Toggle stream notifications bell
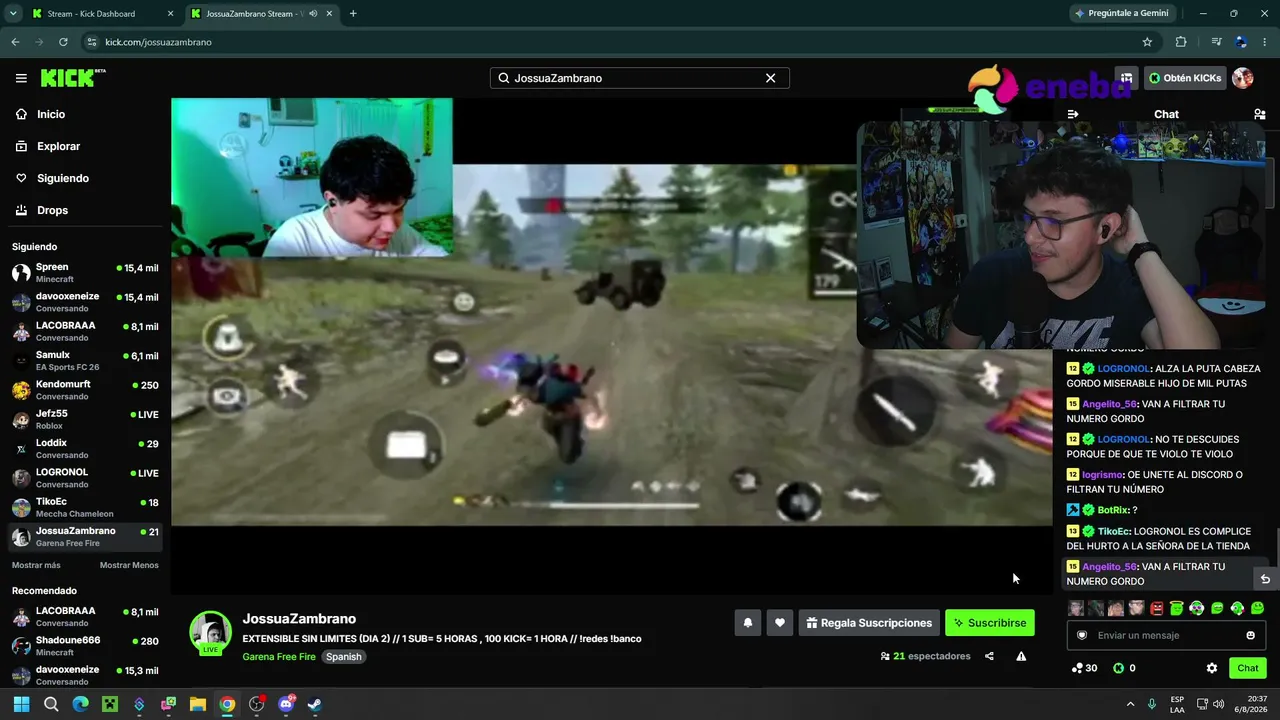 [x=747, y=623]
